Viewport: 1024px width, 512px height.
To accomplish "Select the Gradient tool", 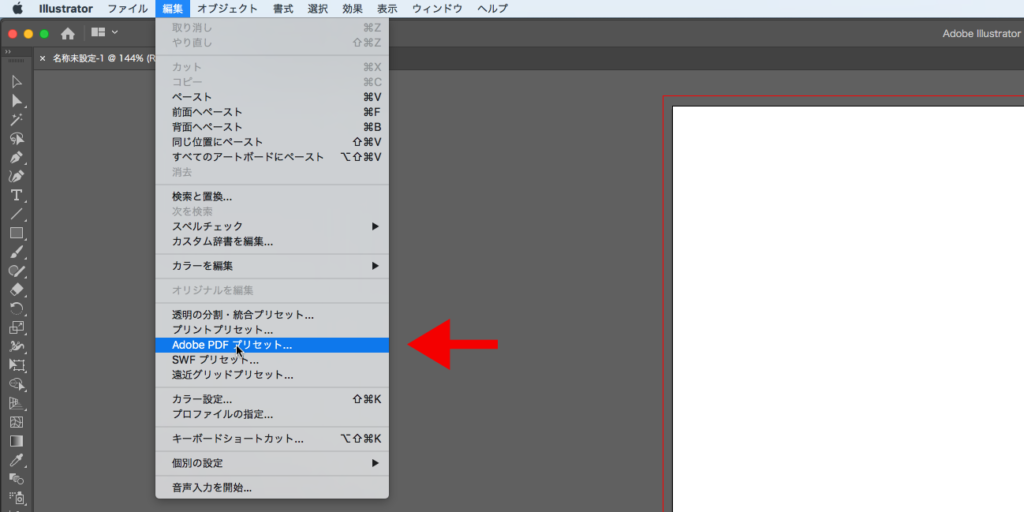I will 17,441.
